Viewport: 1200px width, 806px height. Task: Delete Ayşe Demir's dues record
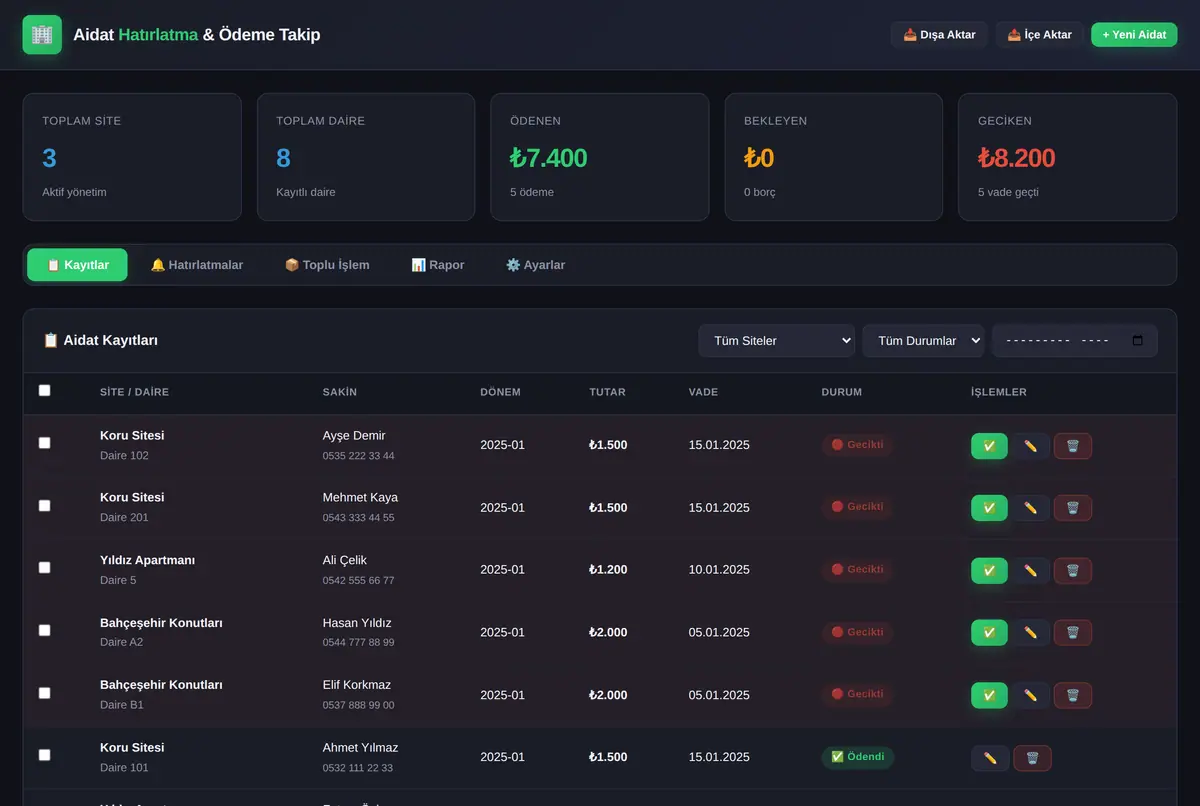(1073, 446)
